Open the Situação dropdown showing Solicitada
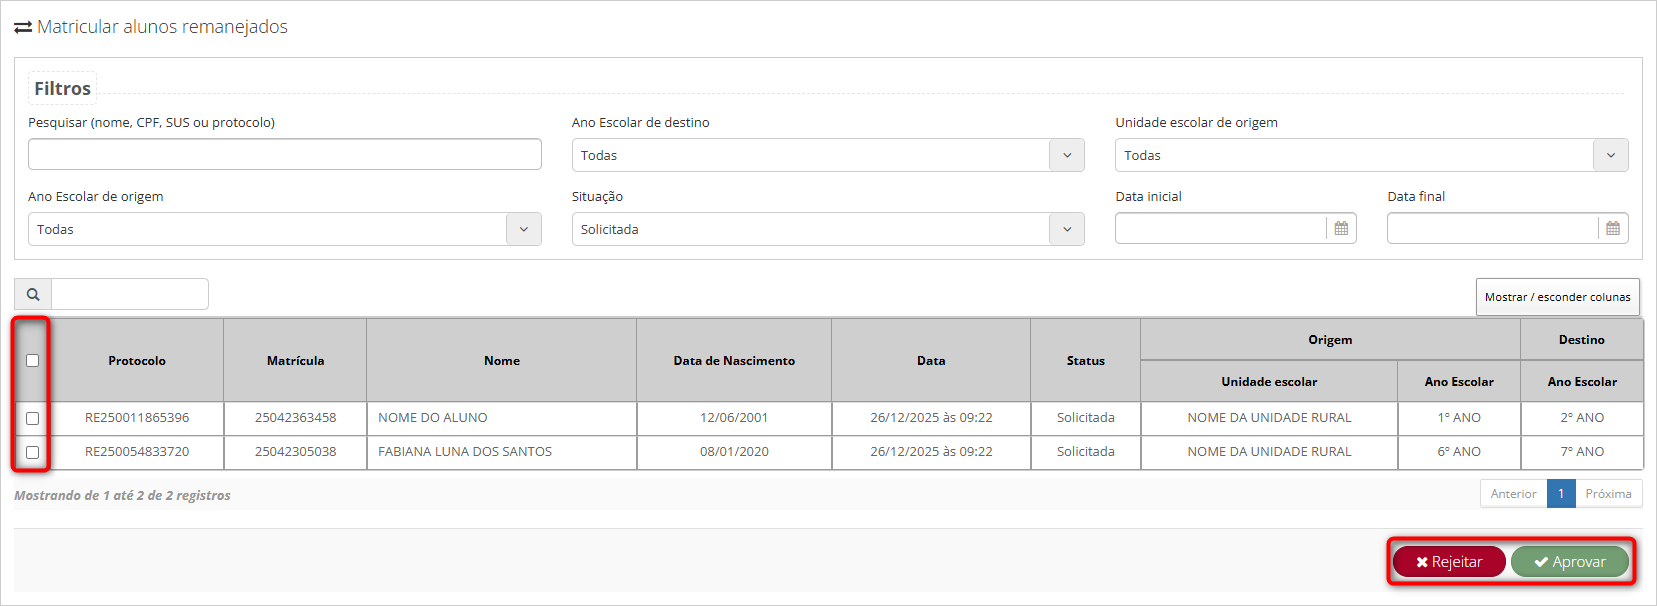This screenshot has width=1657, height=606. [x=1066, y=229]
